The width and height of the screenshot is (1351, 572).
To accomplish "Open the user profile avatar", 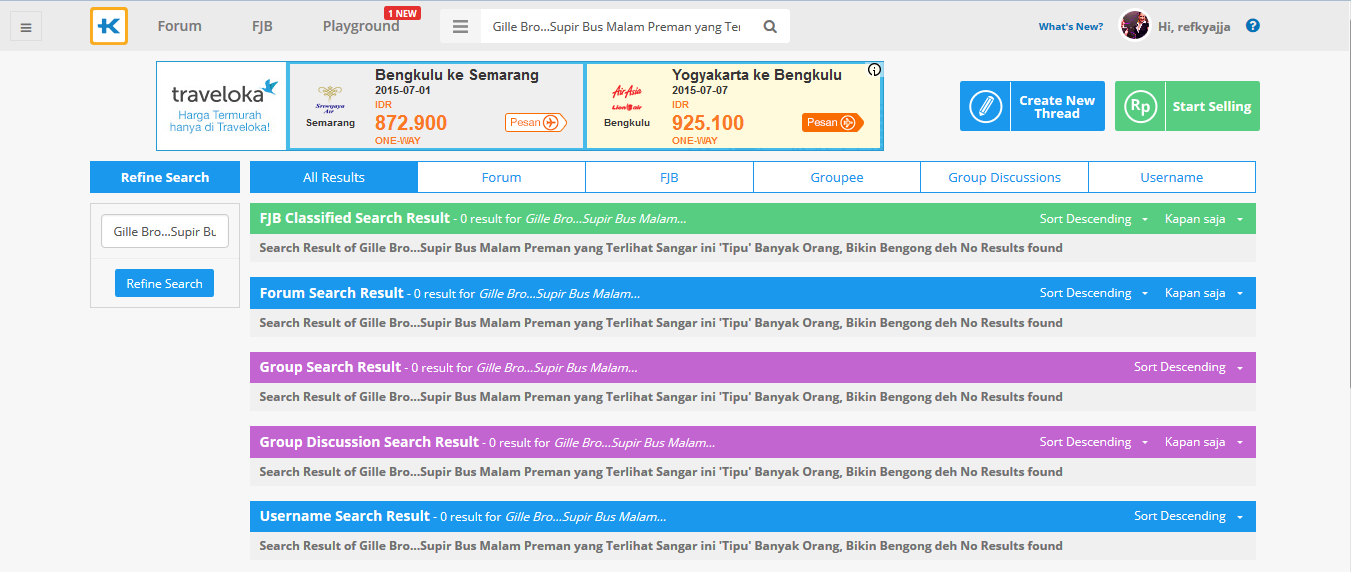I will click(1134, 26).
